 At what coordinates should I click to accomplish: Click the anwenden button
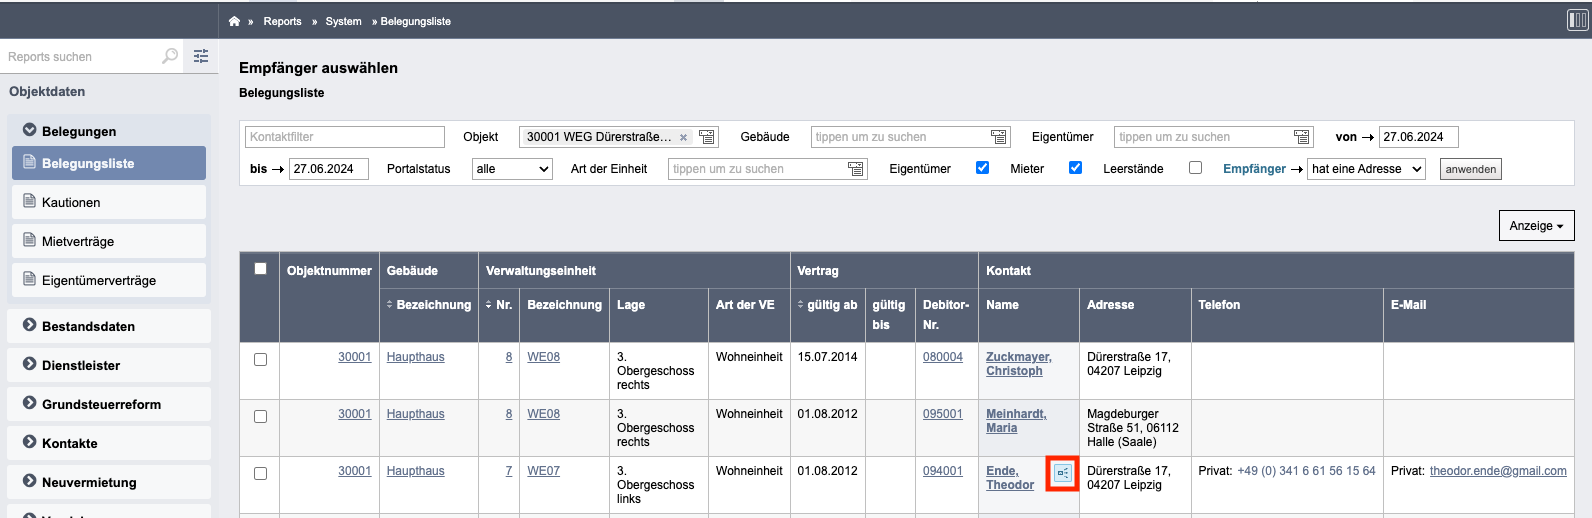click(1471, 169)
